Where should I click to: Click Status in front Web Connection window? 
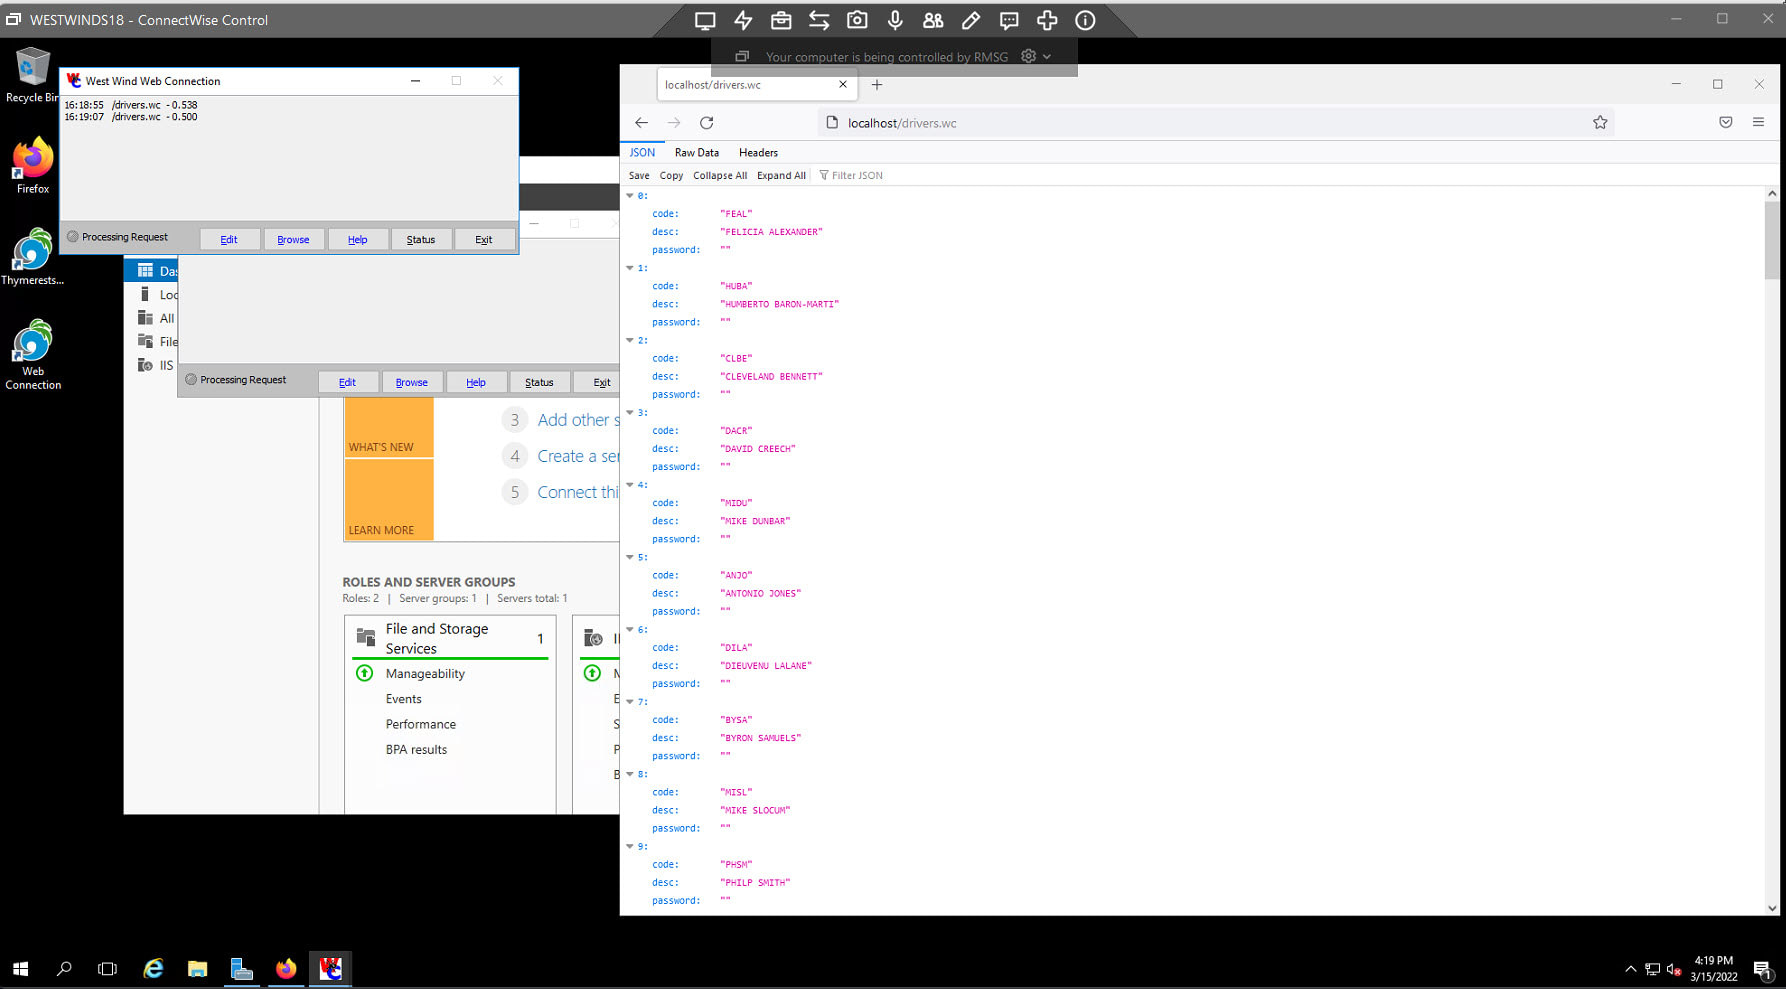tap(421, 240)
